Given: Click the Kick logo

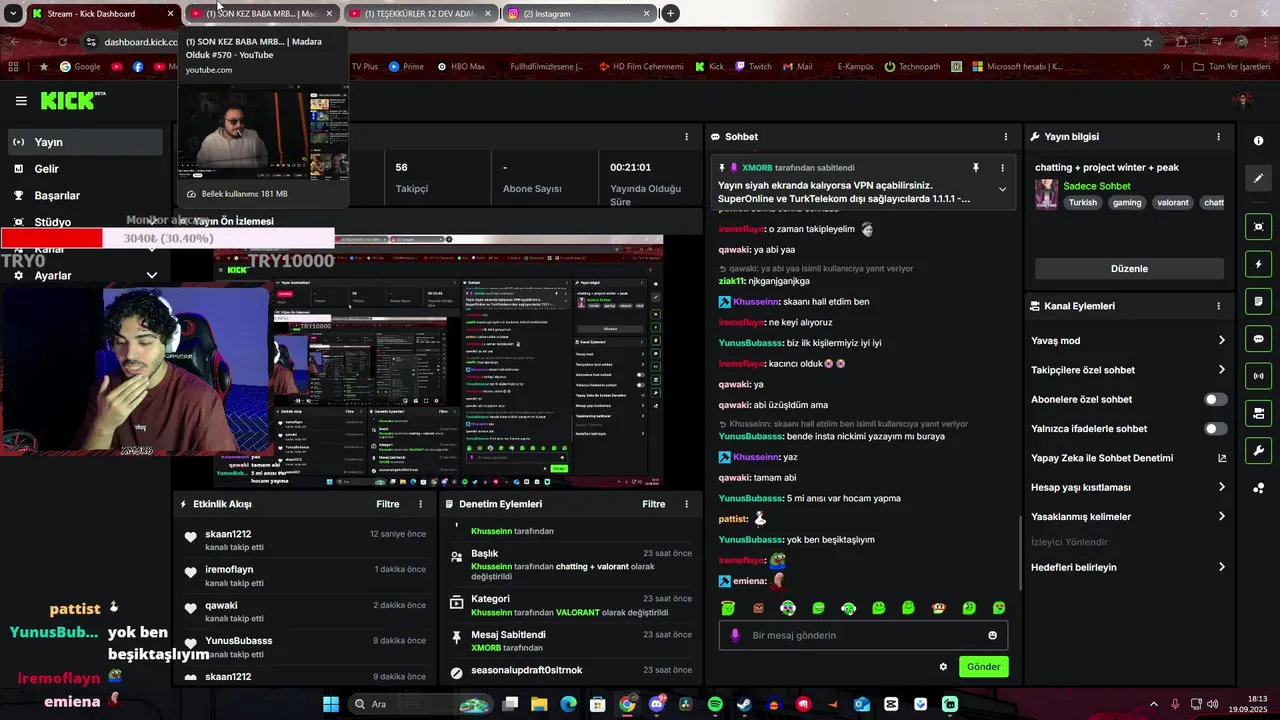Looking at the screenshot, I should [x=72, y=100].
